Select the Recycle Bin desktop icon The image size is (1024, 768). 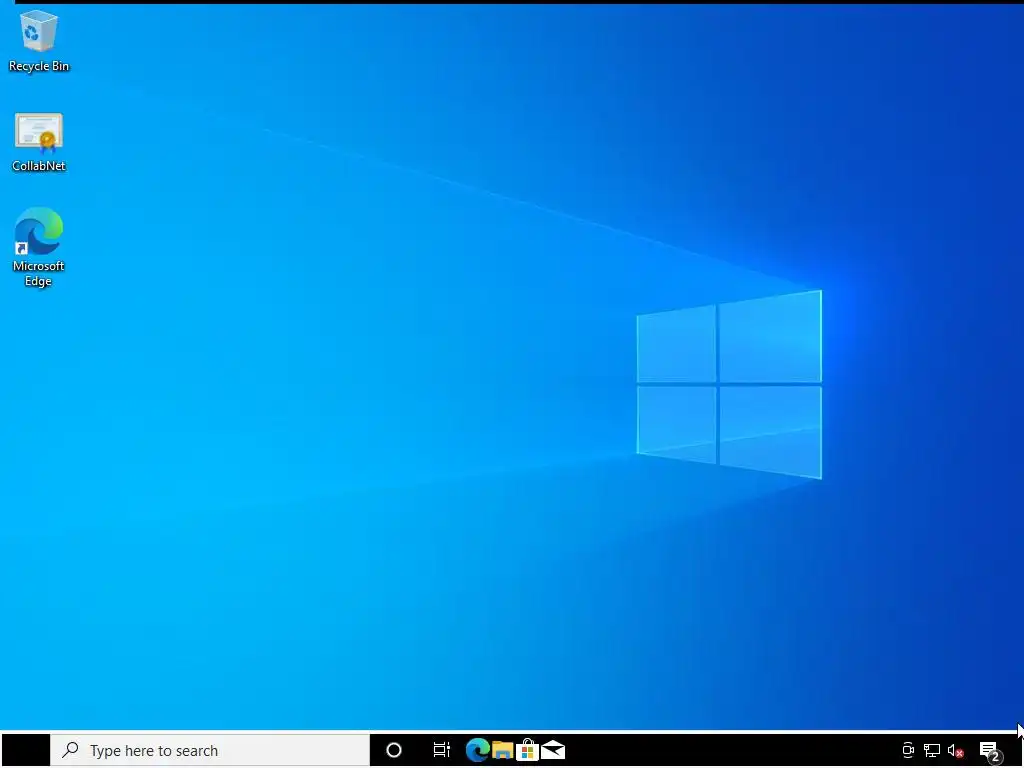point(39,40)
